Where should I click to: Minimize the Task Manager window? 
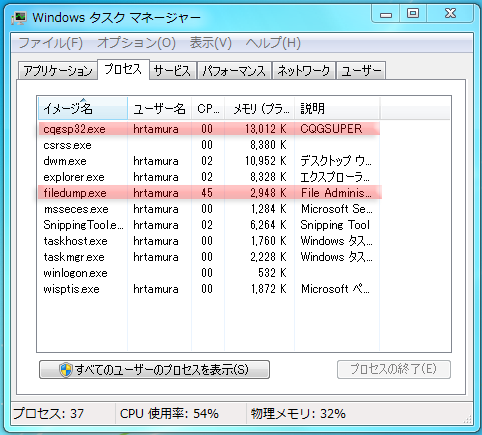coord(386,14)
